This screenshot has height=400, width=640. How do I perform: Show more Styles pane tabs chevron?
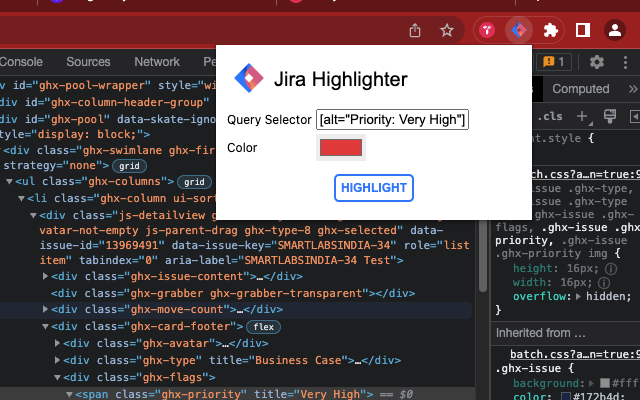(633, 89)
